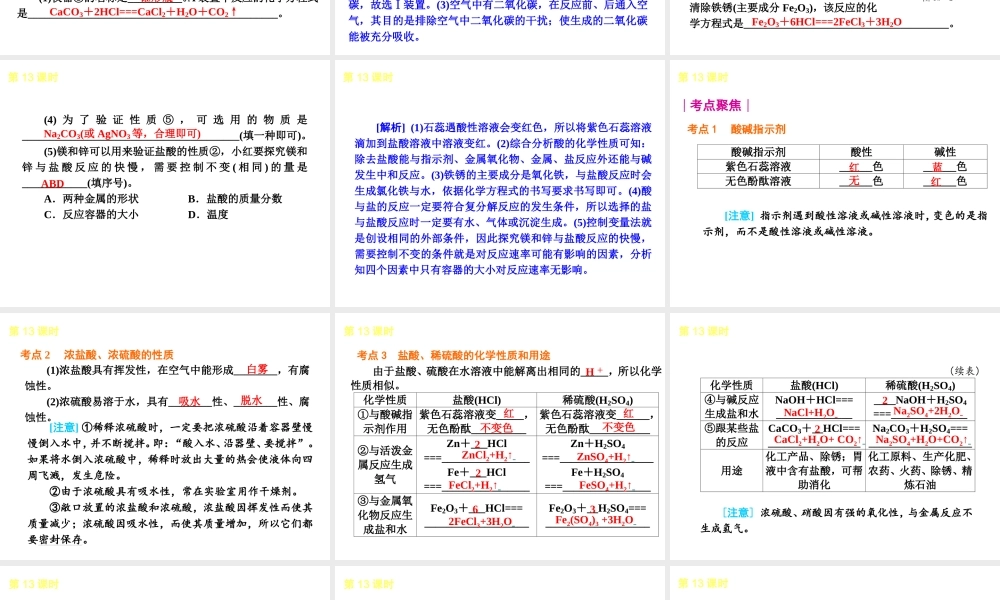Click the cell ②与活泼金属反应生成氢气
This screenshot has height=600, width=1000.
[385, 464]
